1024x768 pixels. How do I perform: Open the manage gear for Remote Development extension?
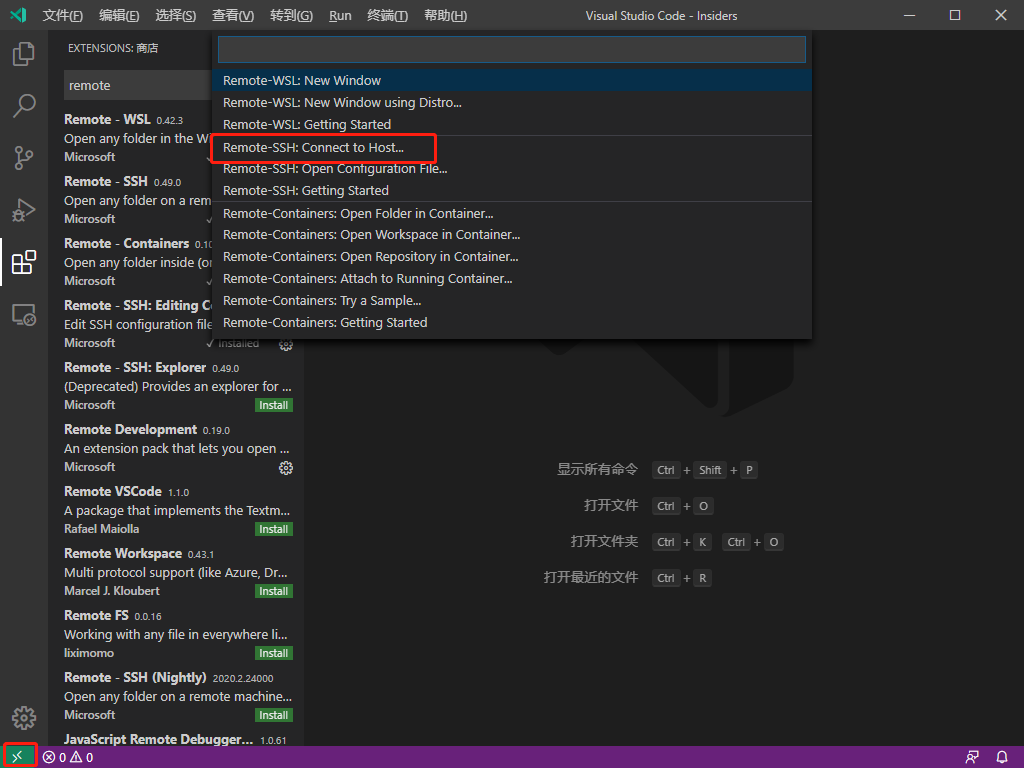285,468
